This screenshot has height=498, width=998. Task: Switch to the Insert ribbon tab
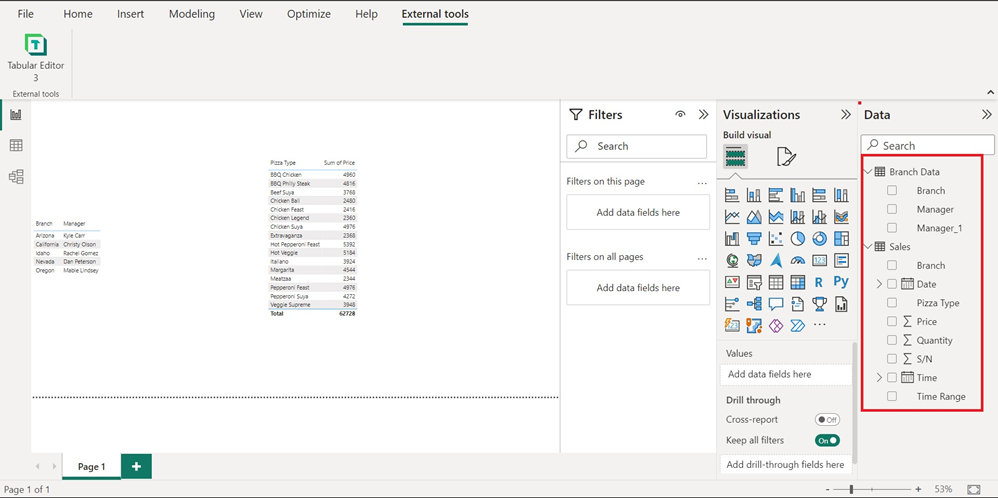[130, 13]
